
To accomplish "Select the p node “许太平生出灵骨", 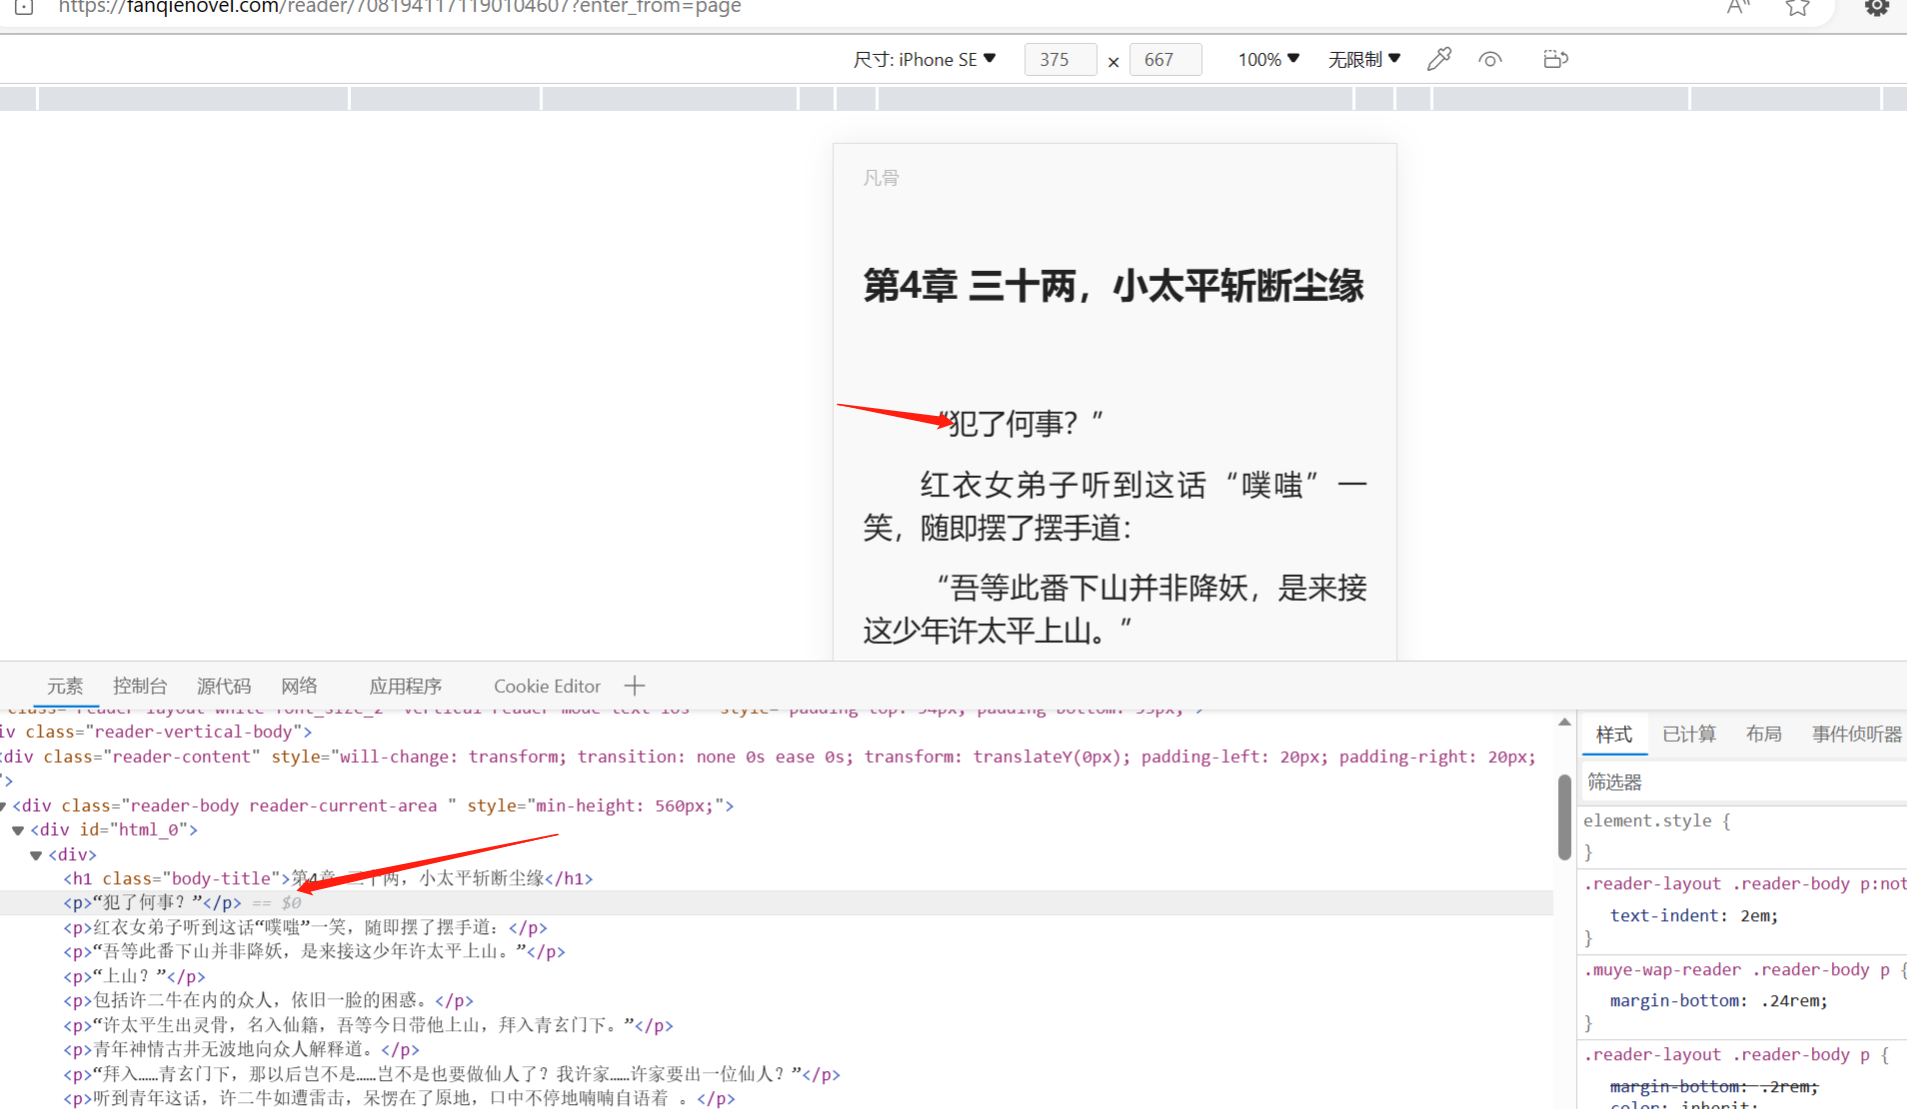I will point(368,1026).
